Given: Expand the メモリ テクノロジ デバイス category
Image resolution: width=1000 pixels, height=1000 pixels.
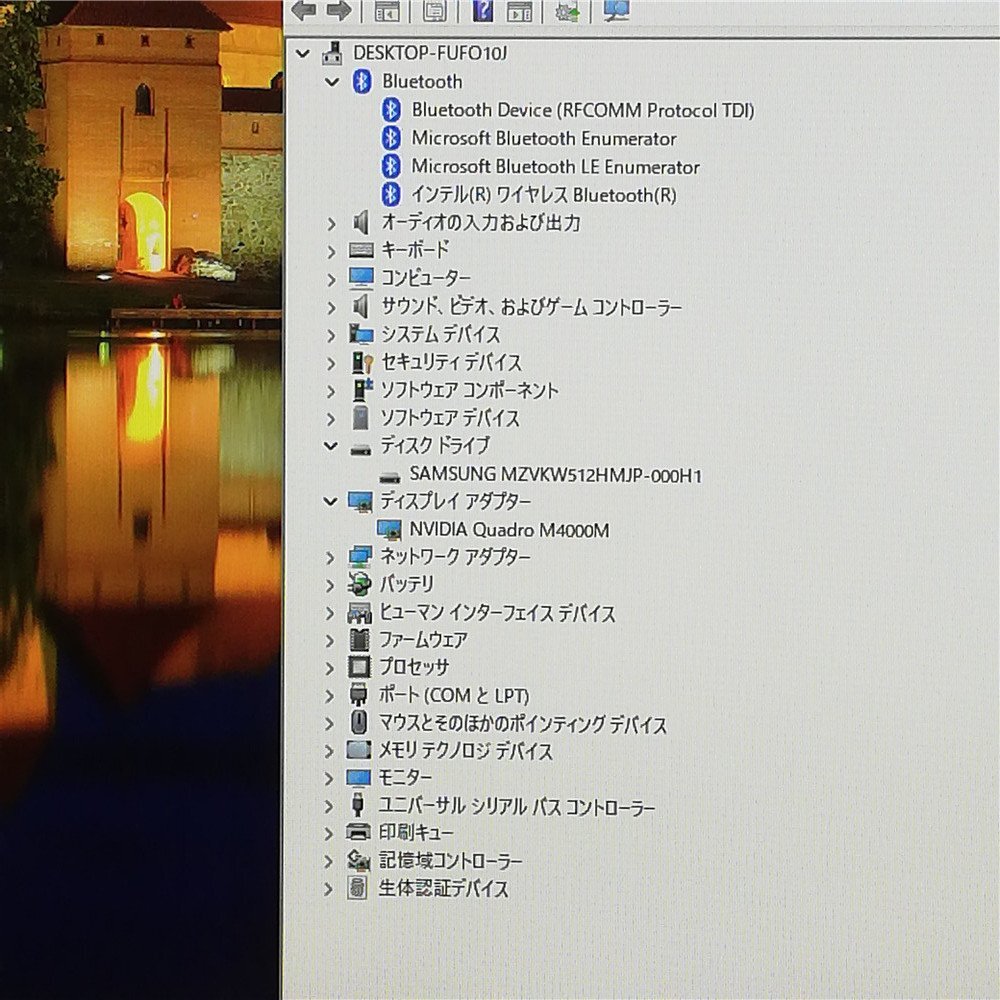Looking at the screenshot, I should coord(329,752).
